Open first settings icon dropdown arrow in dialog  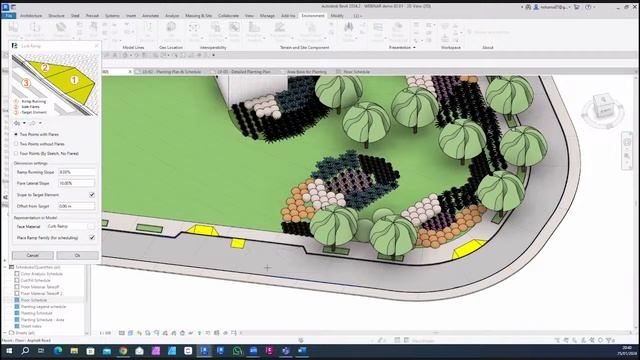click(24, 123)
